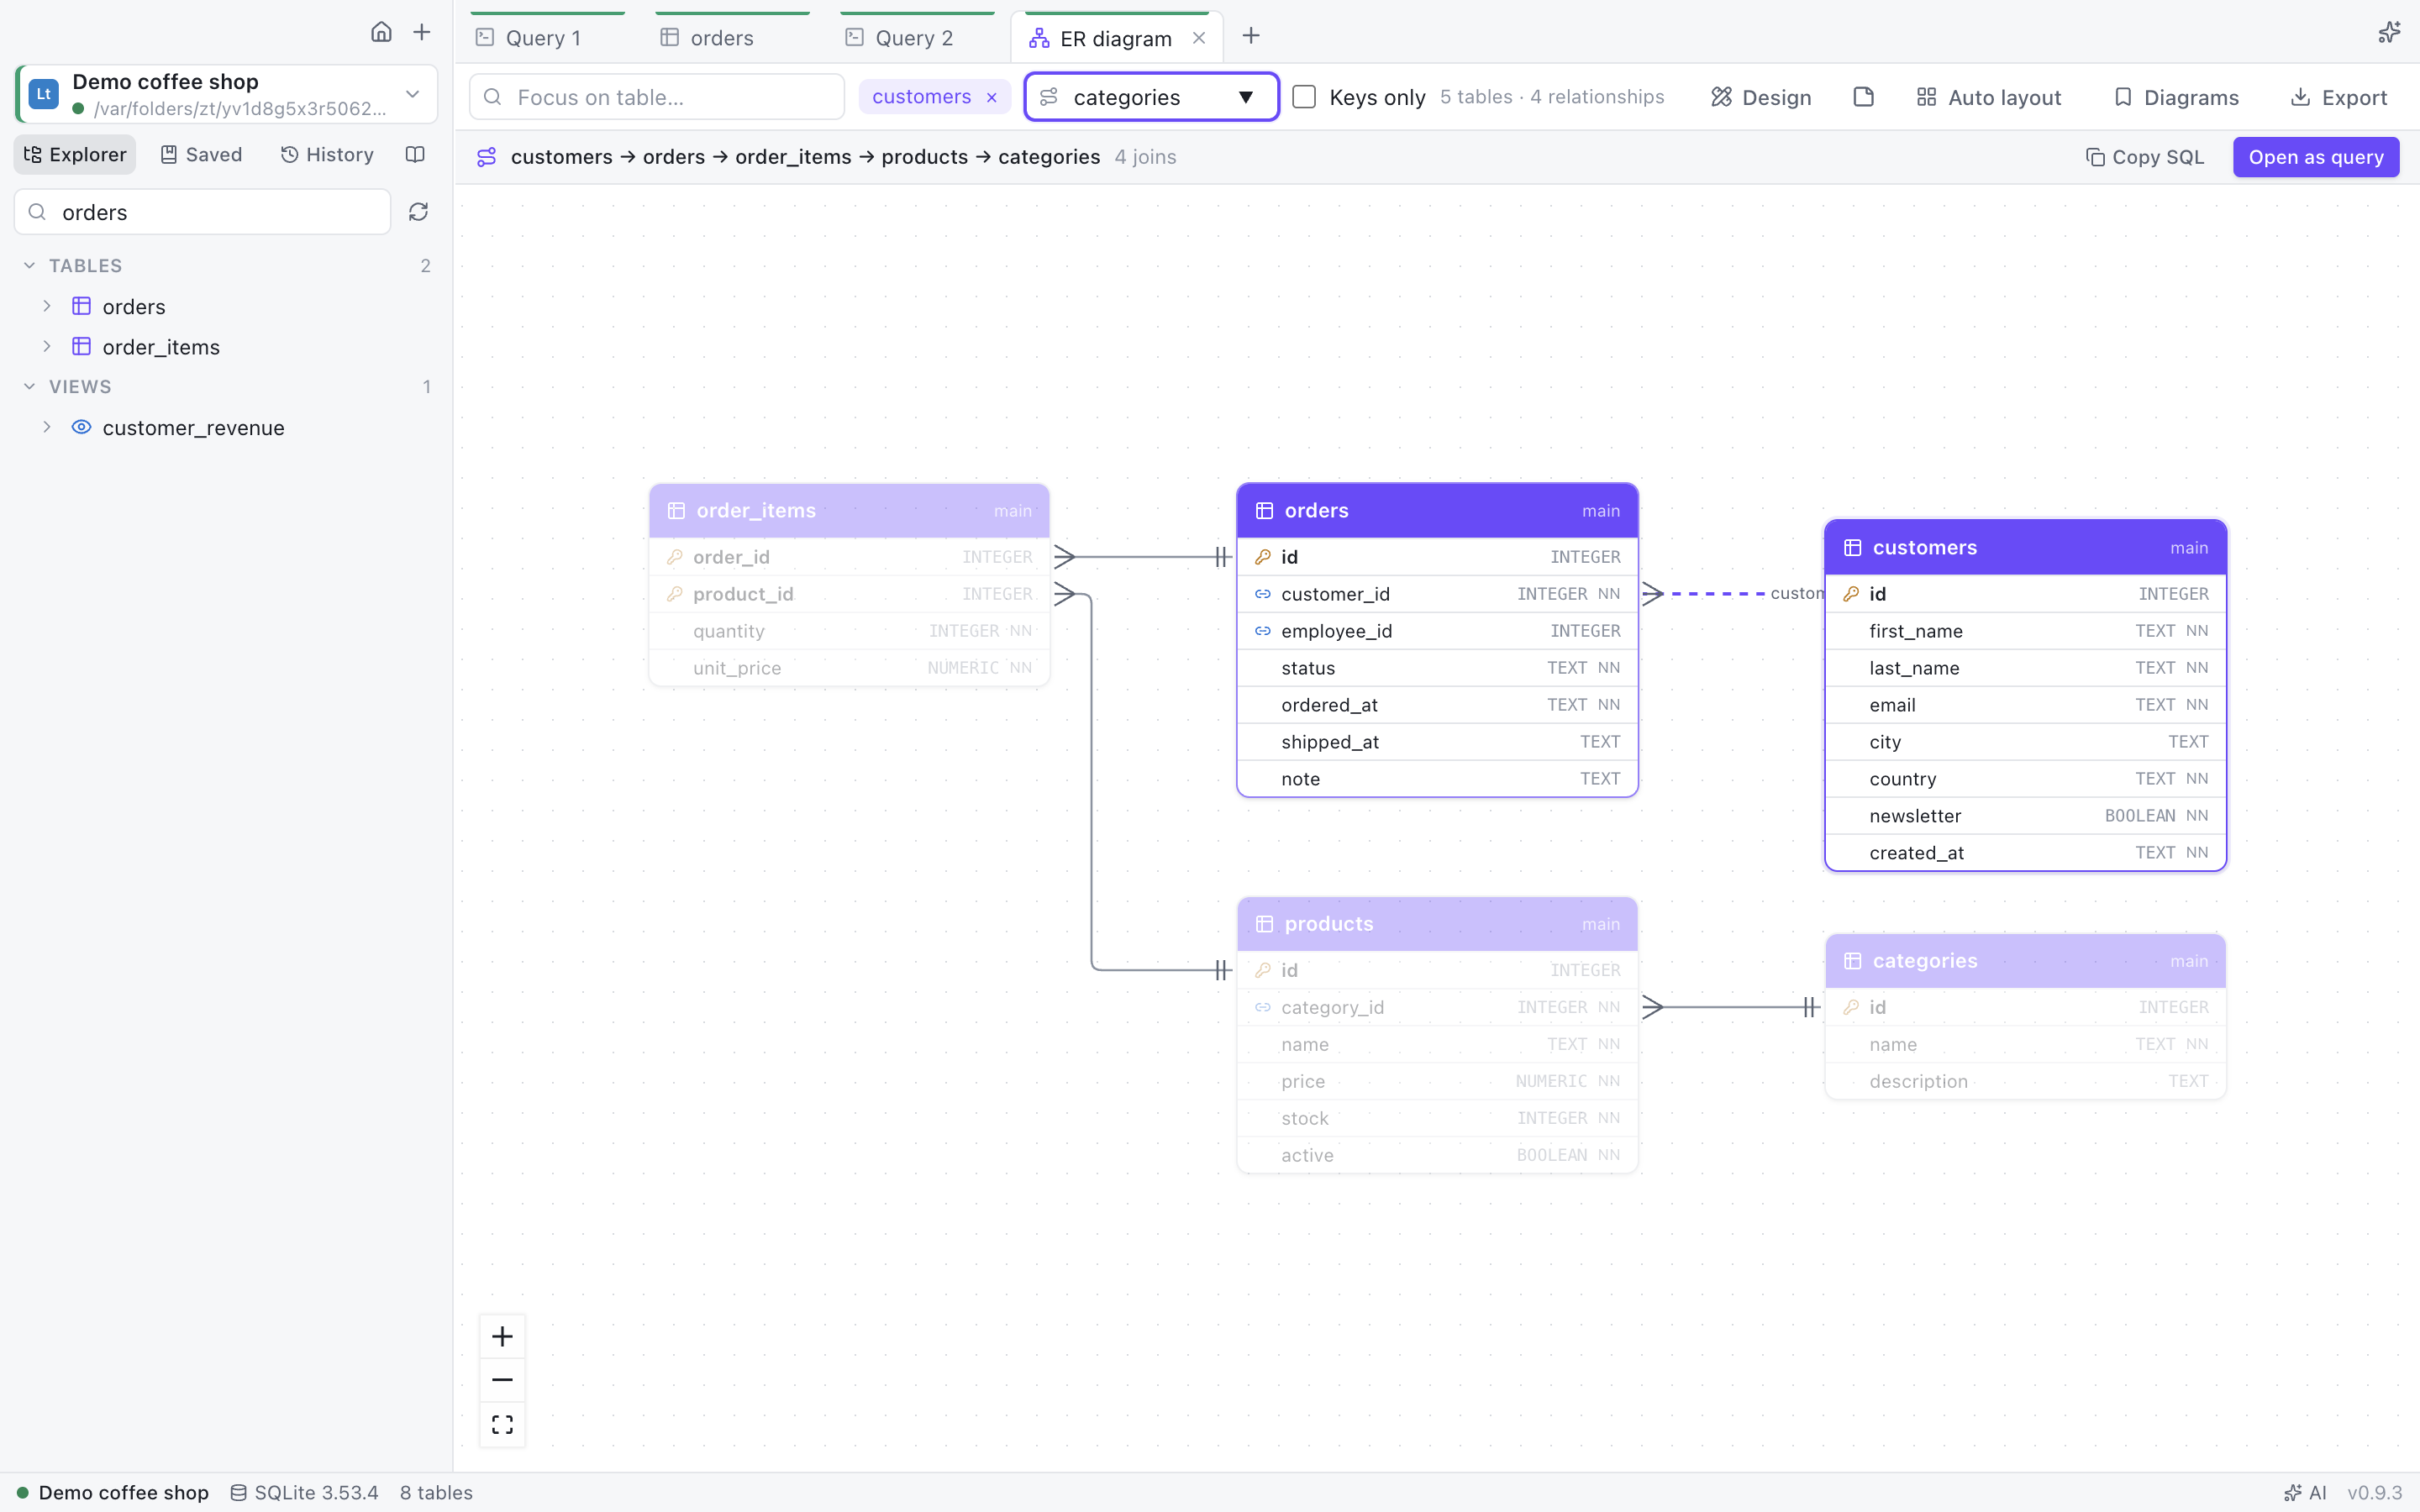Click the Export button
This screenshot has height=1512, width=2420.
click(2338, 97)
